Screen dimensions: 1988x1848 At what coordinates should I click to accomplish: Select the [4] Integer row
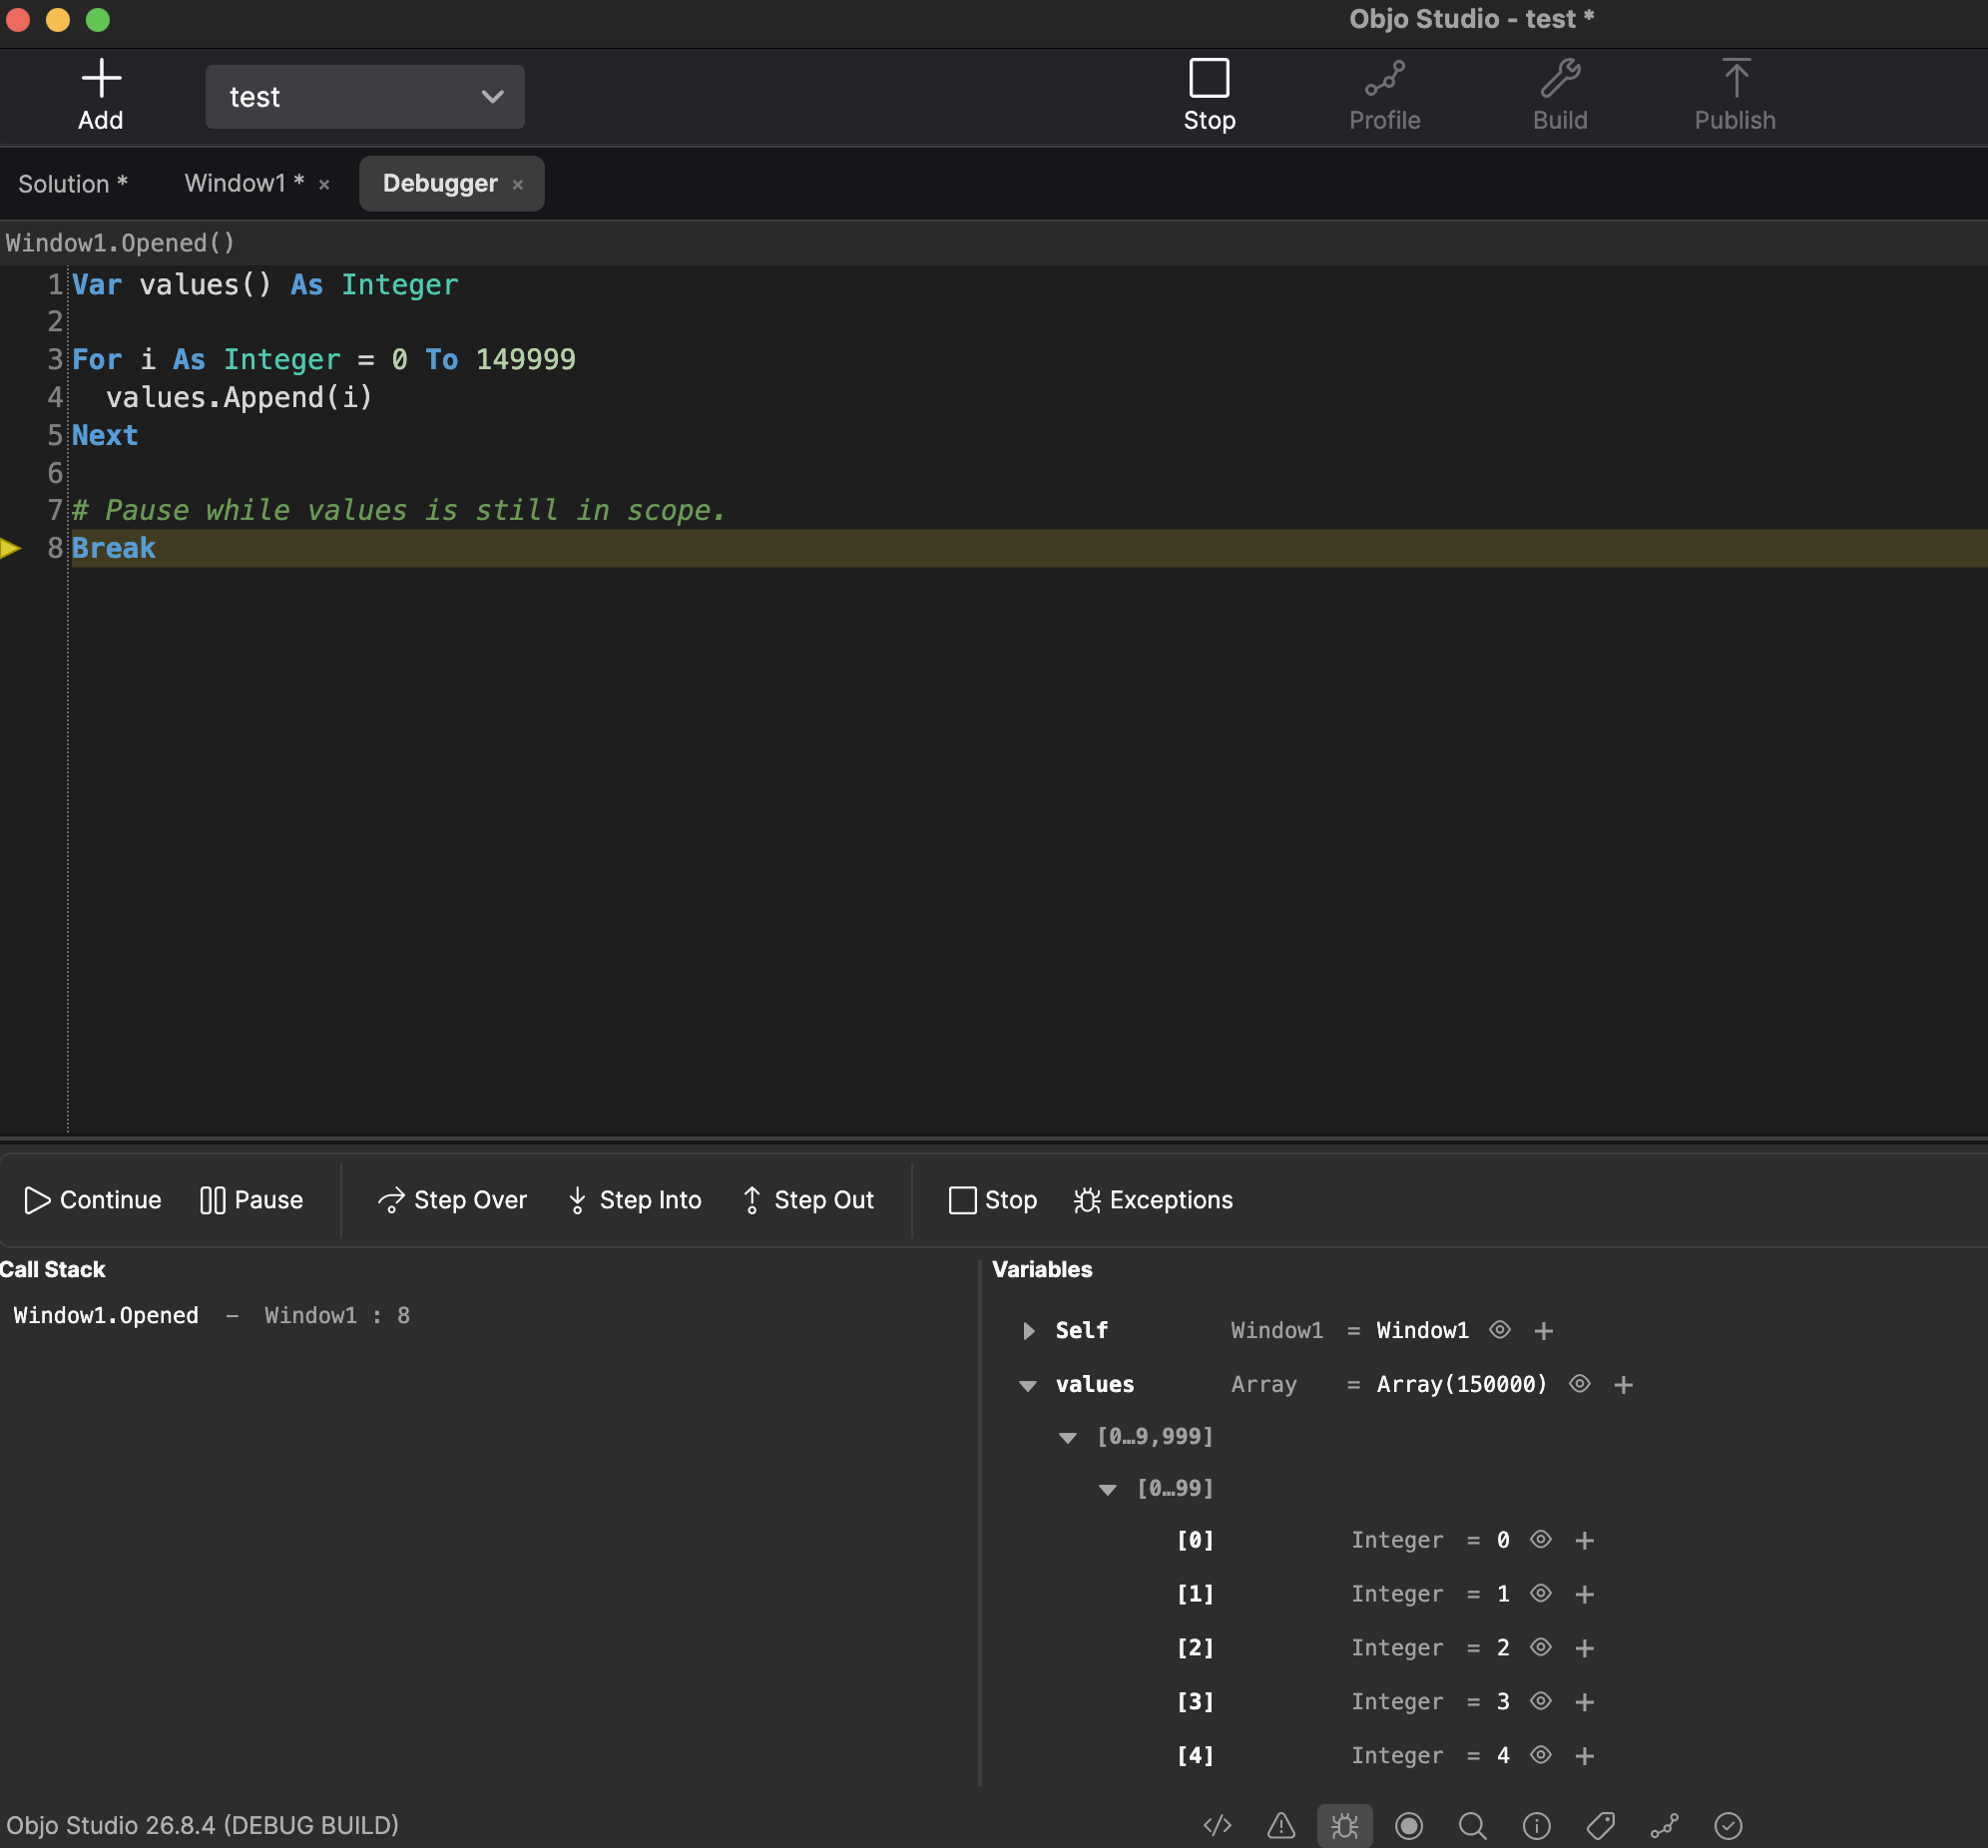click(1385, 1756)
